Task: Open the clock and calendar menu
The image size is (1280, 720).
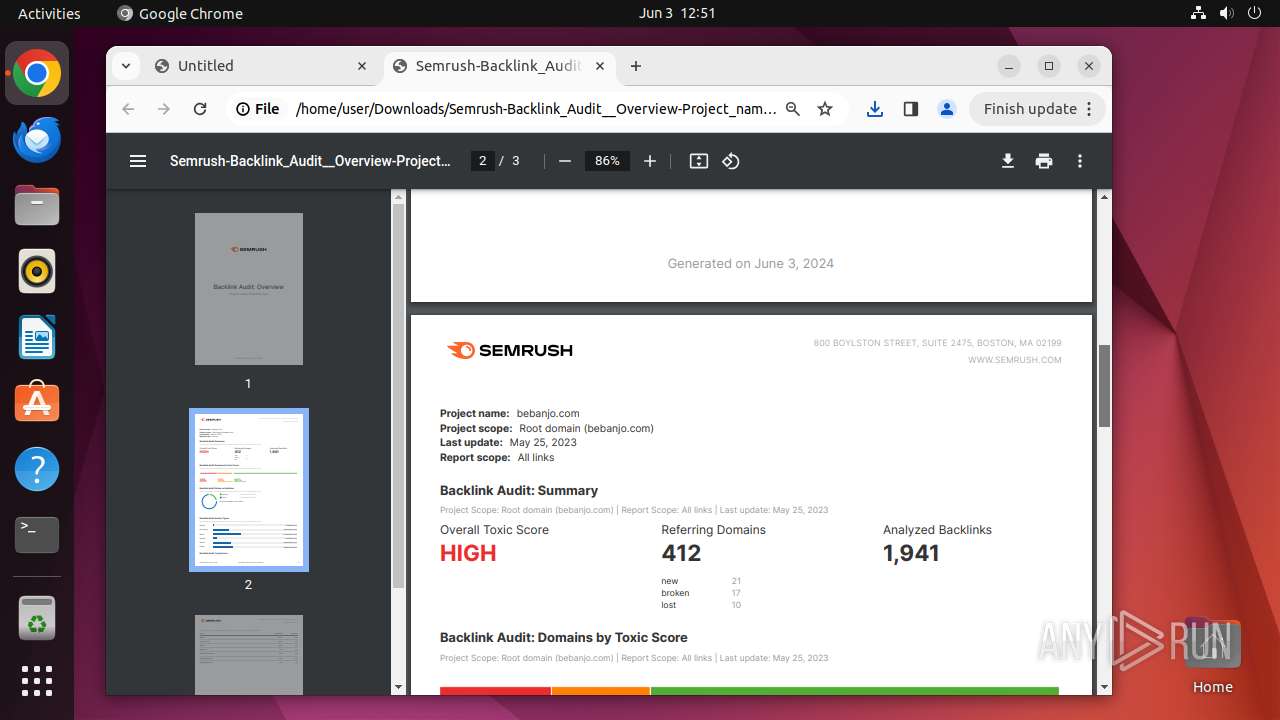Action: point(677,14)
